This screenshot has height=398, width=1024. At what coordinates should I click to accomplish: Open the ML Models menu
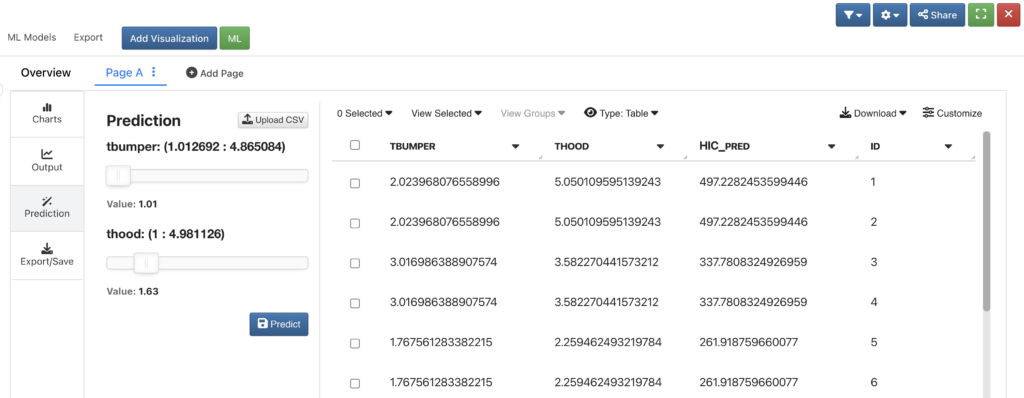click(x=32, y=37)
